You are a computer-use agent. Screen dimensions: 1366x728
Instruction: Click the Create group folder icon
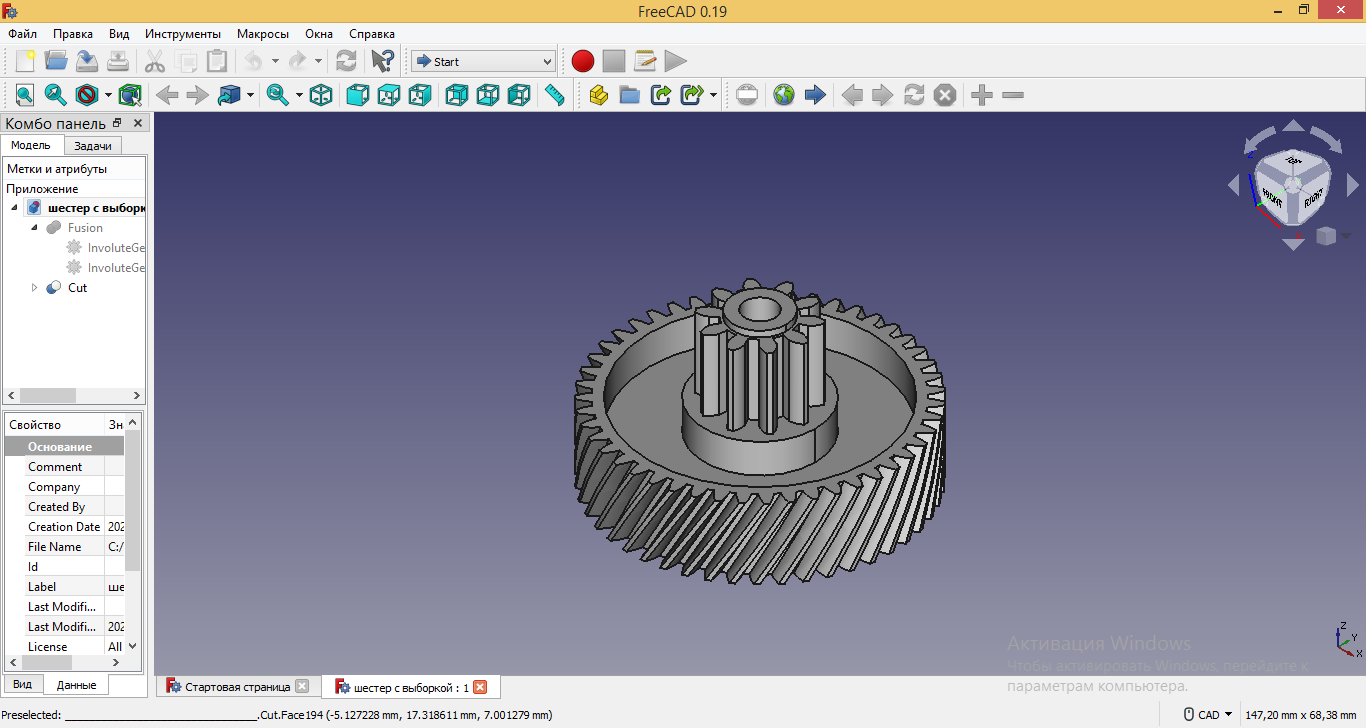(629, 95)
